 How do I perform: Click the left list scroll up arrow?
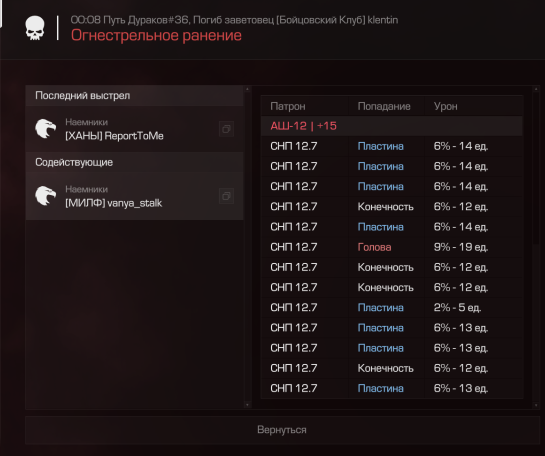click(x=247, y=89)
